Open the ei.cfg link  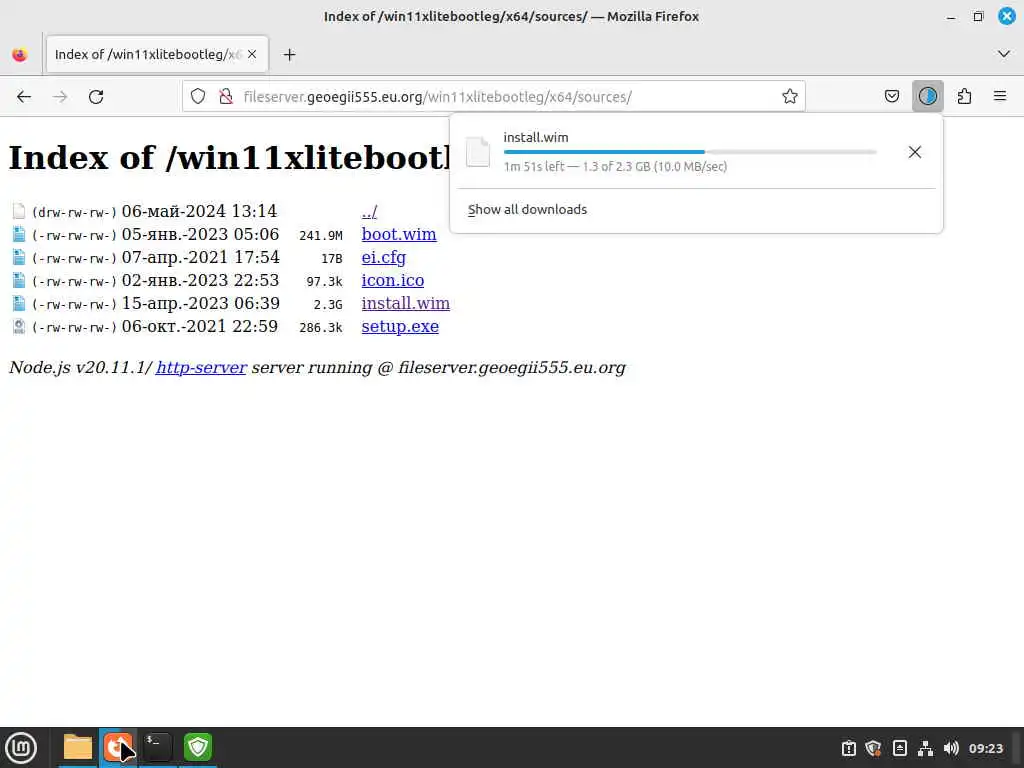[x=383, y=257]
